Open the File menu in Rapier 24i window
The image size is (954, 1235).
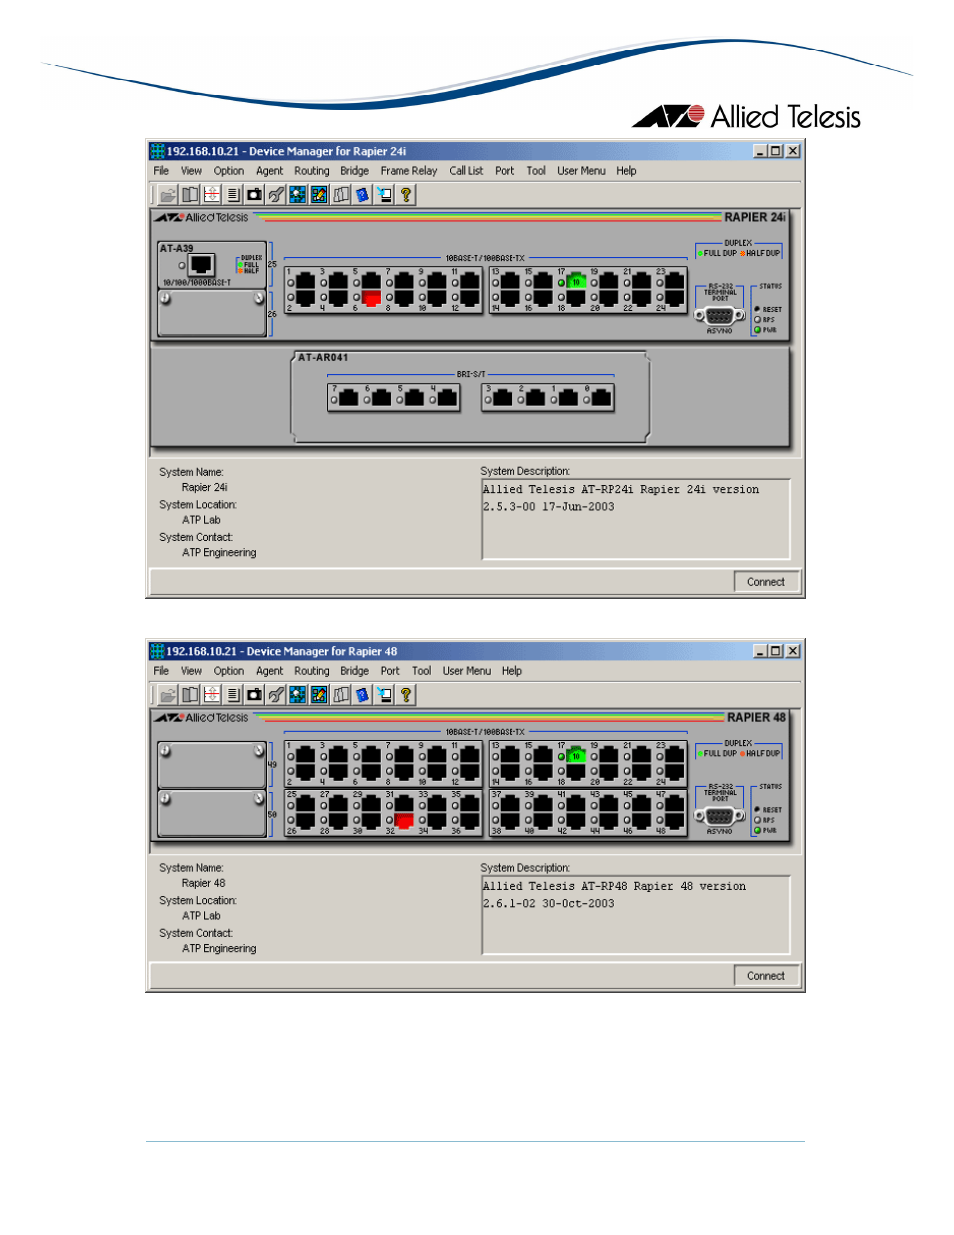point(161,171)
